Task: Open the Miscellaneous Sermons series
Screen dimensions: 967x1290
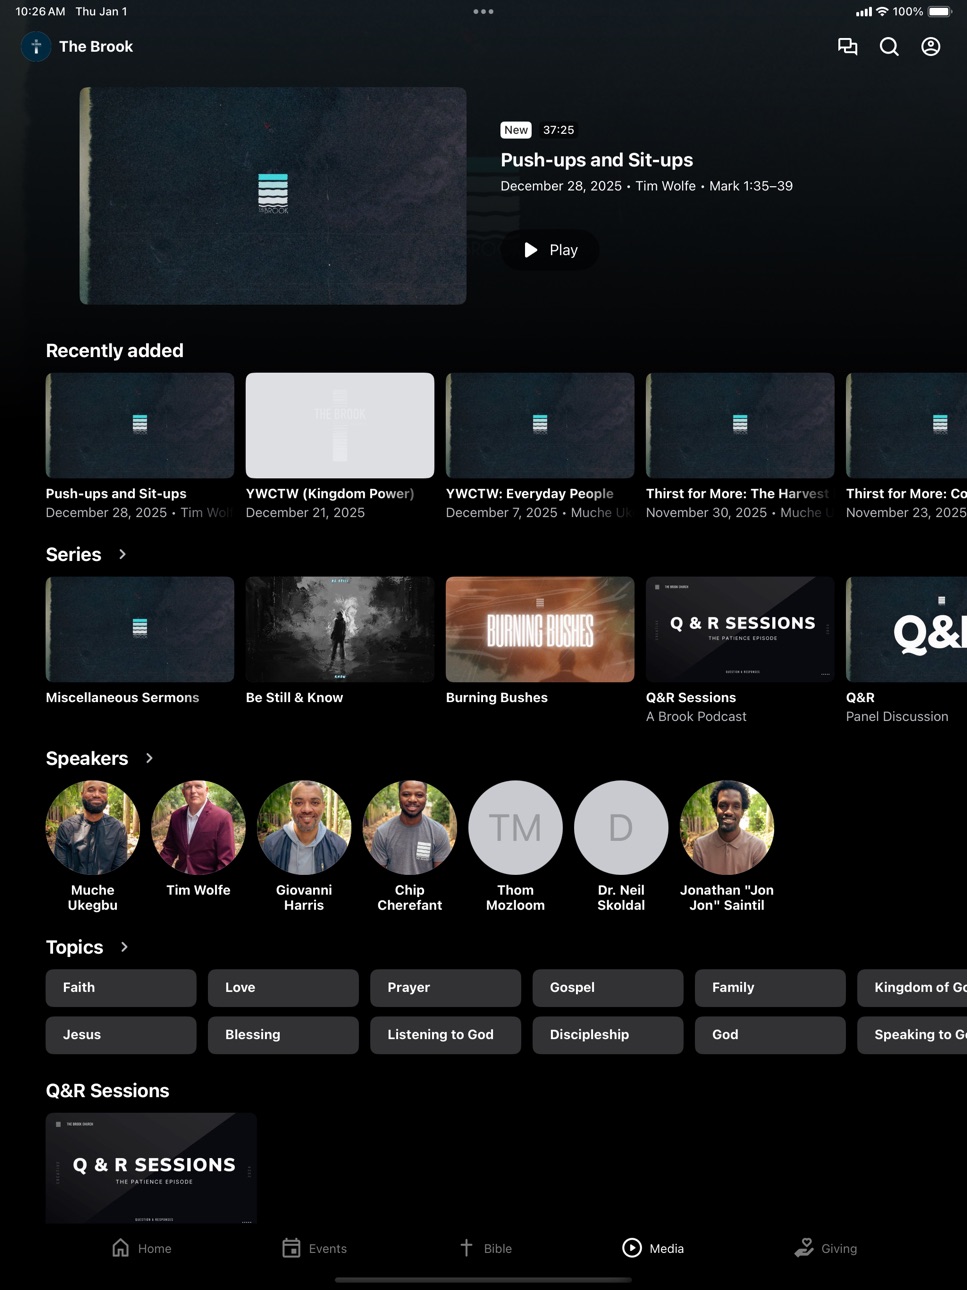Action: pyautogui.click(x=140, y=641)
